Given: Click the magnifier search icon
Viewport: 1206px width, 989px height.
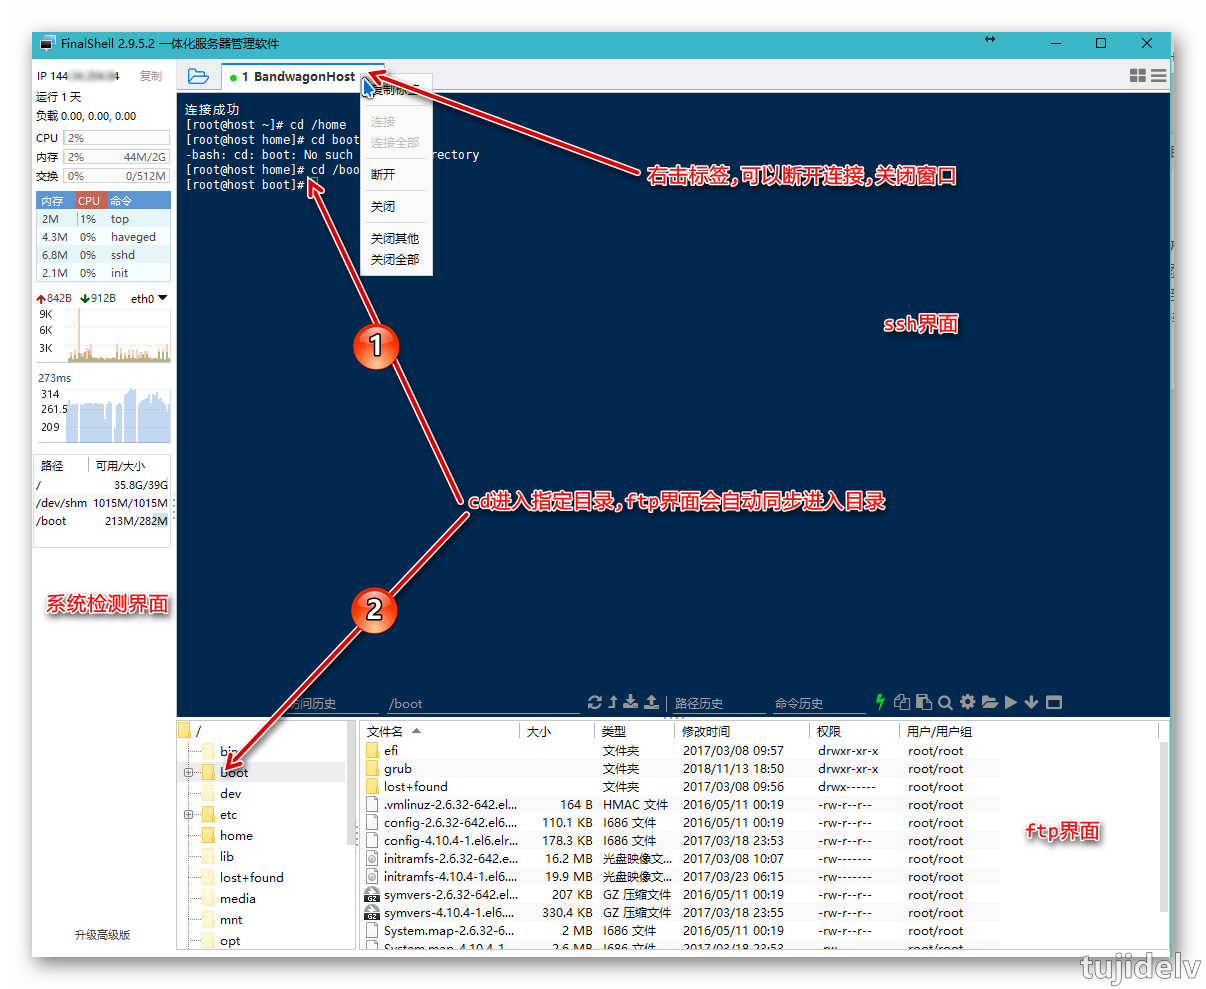Looking at the screenshot, I should point(945,702).
